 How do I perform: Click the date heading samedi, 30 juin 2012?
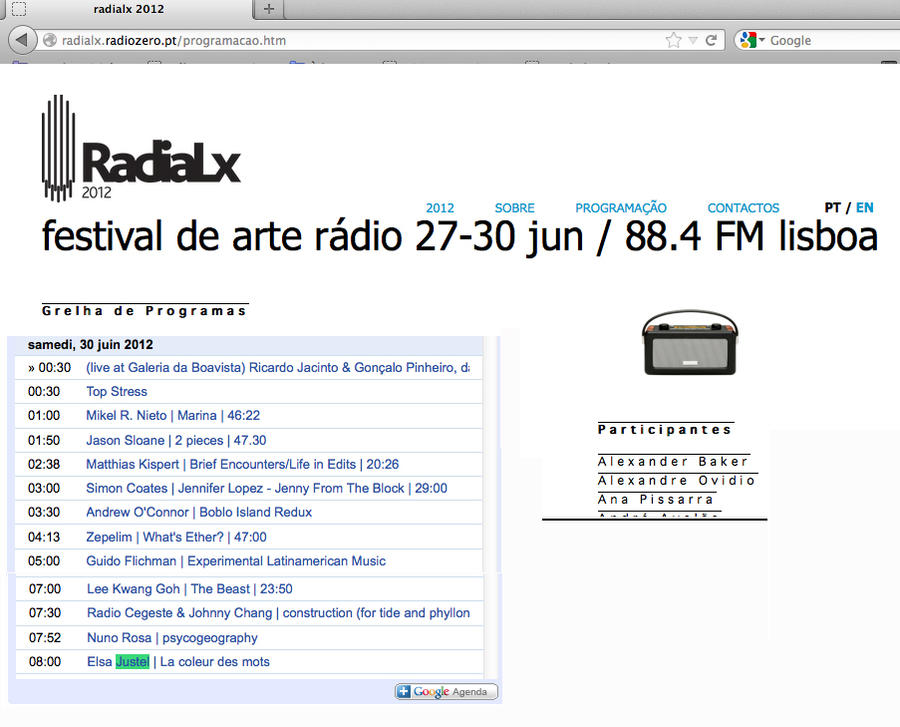pos(91,345)
